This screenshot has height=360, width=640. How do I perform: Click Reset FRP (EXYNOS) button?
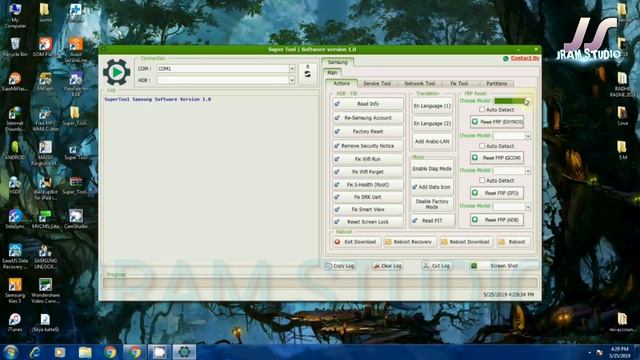pos(497,122)
